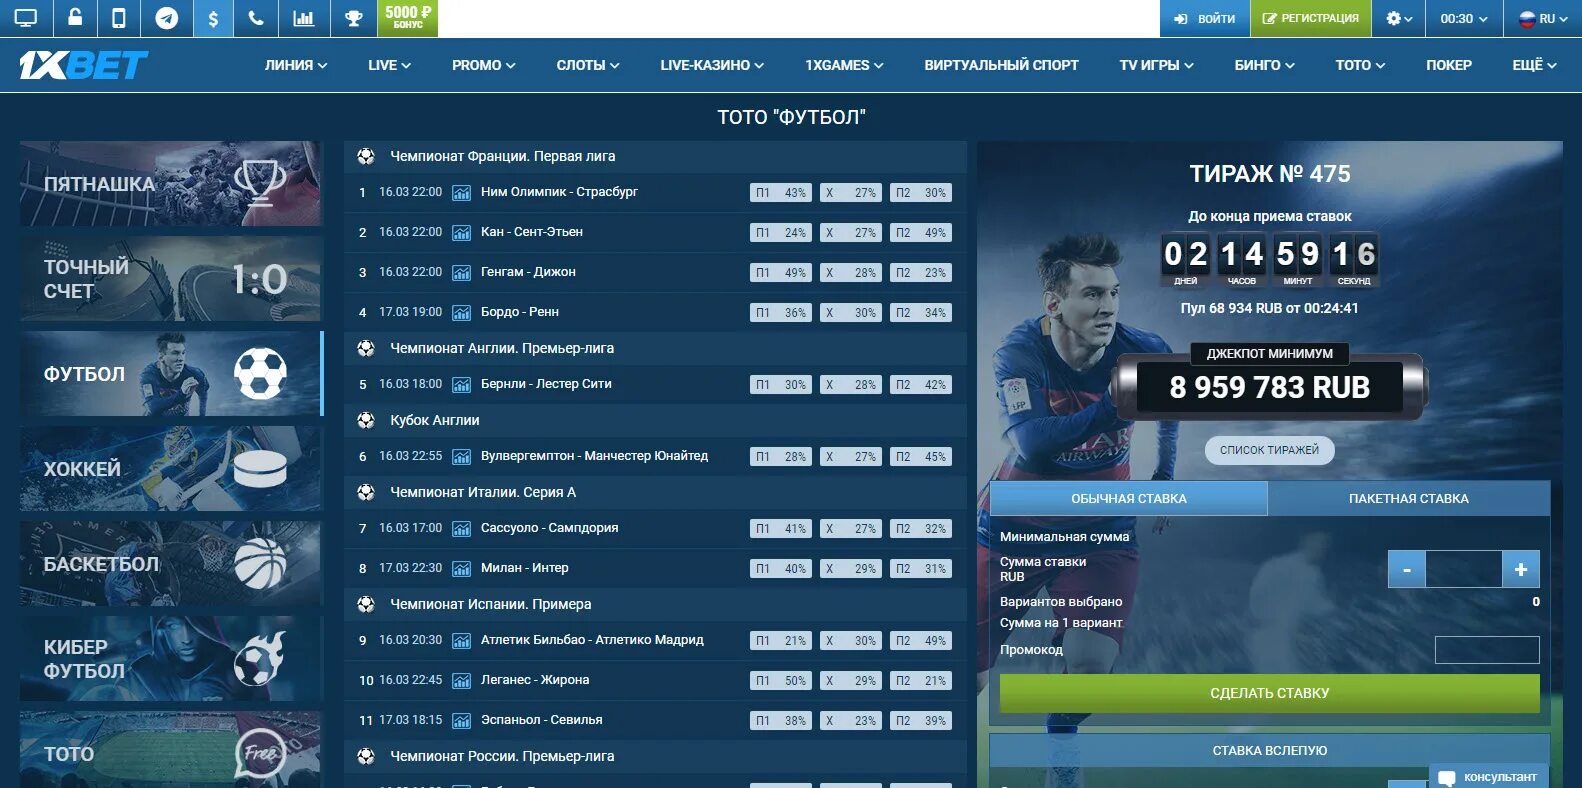The width and height of the screenshot is (1582, 788).
Task: Open ВИРТУАЛЬНЫЙ СПОРТ section
Action: pyautogui.click(x=1001, y=65)
